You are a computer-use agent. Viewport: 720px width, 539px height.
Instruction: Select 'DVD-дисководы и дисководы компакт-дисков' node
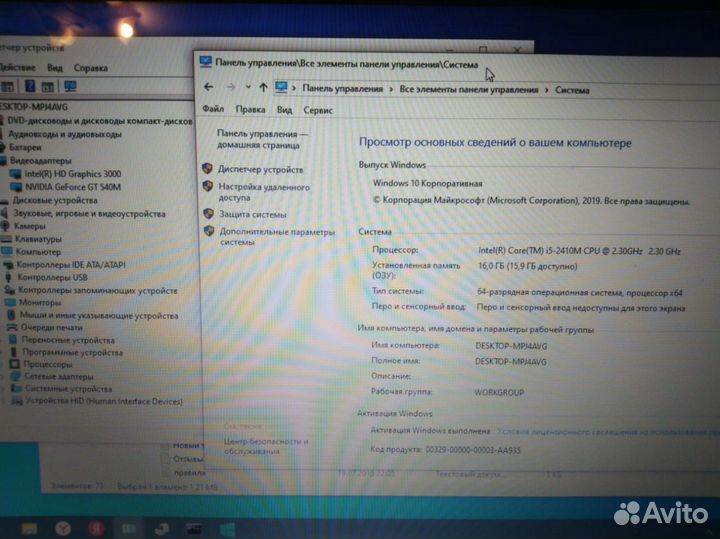point(100,121)
